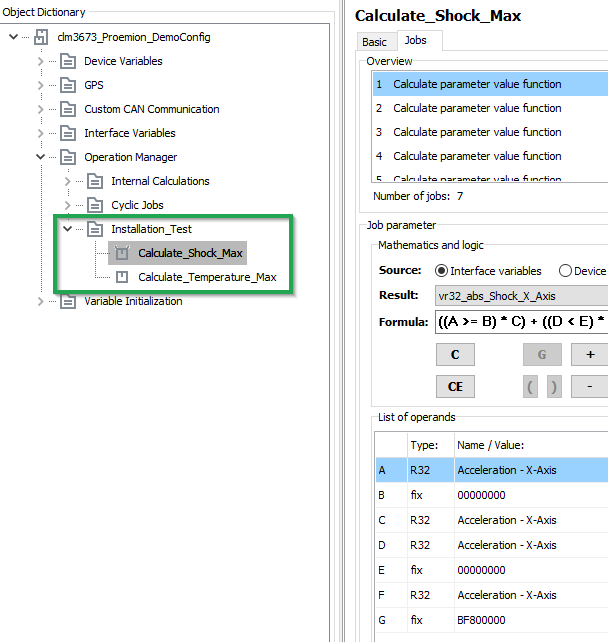Click the Variable Initialization folder icon
Screen dimensions: 608x642
click(x=68, y=301)
